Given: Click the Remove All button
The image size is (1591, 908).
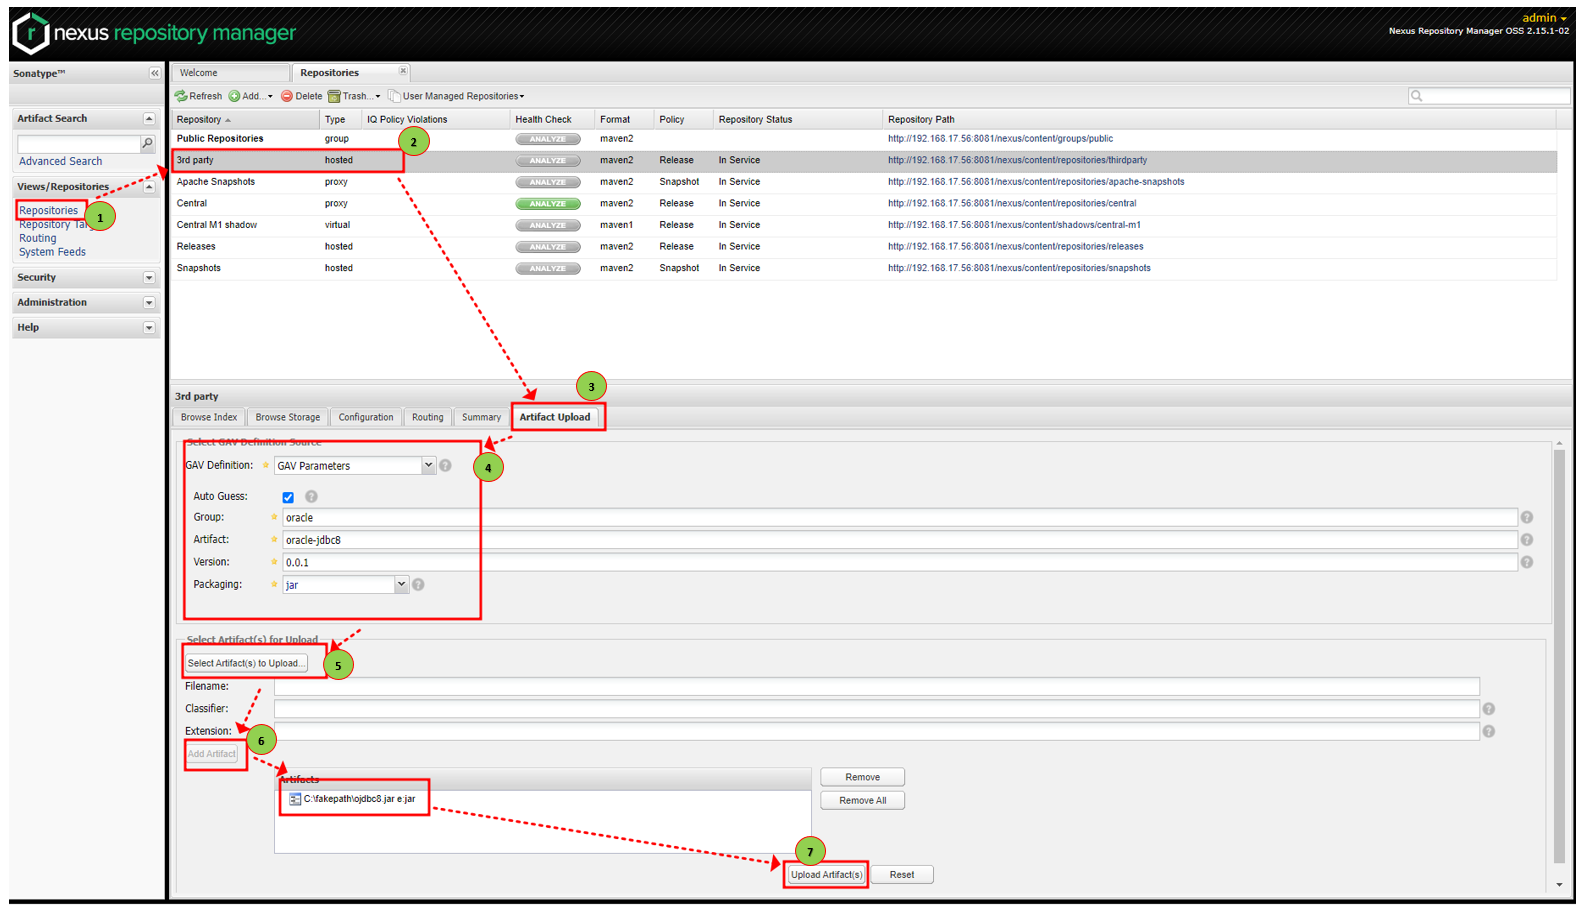Looking at the screenshot, I should (862, 801).
